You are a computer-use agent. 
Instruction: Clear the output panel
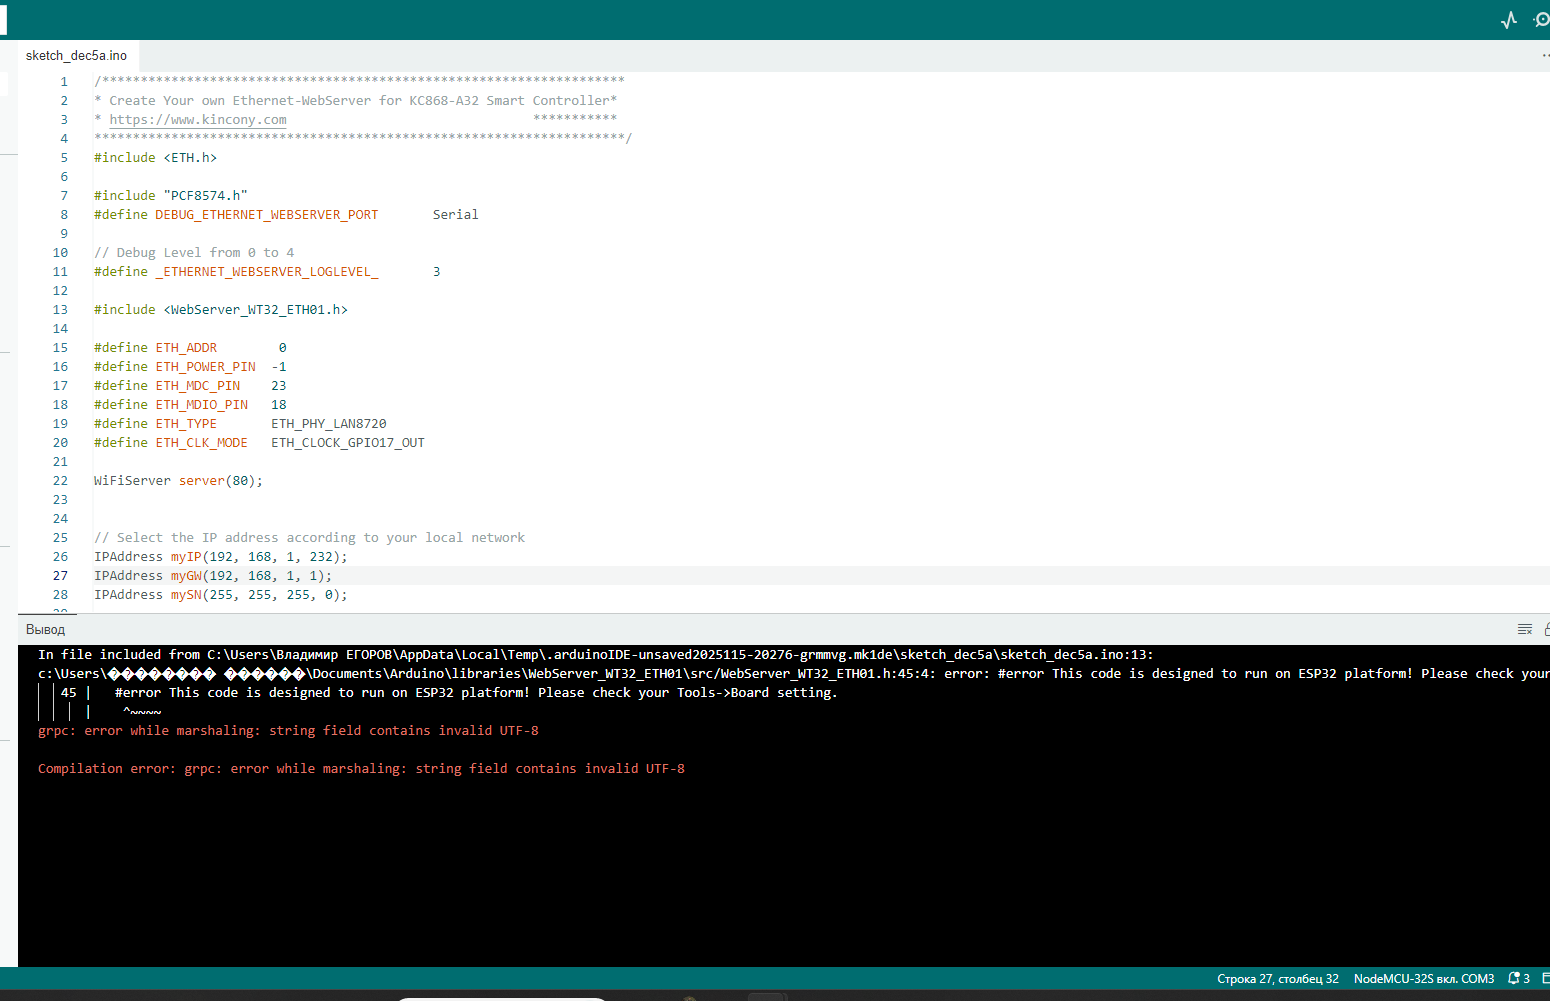(1525, 629)
